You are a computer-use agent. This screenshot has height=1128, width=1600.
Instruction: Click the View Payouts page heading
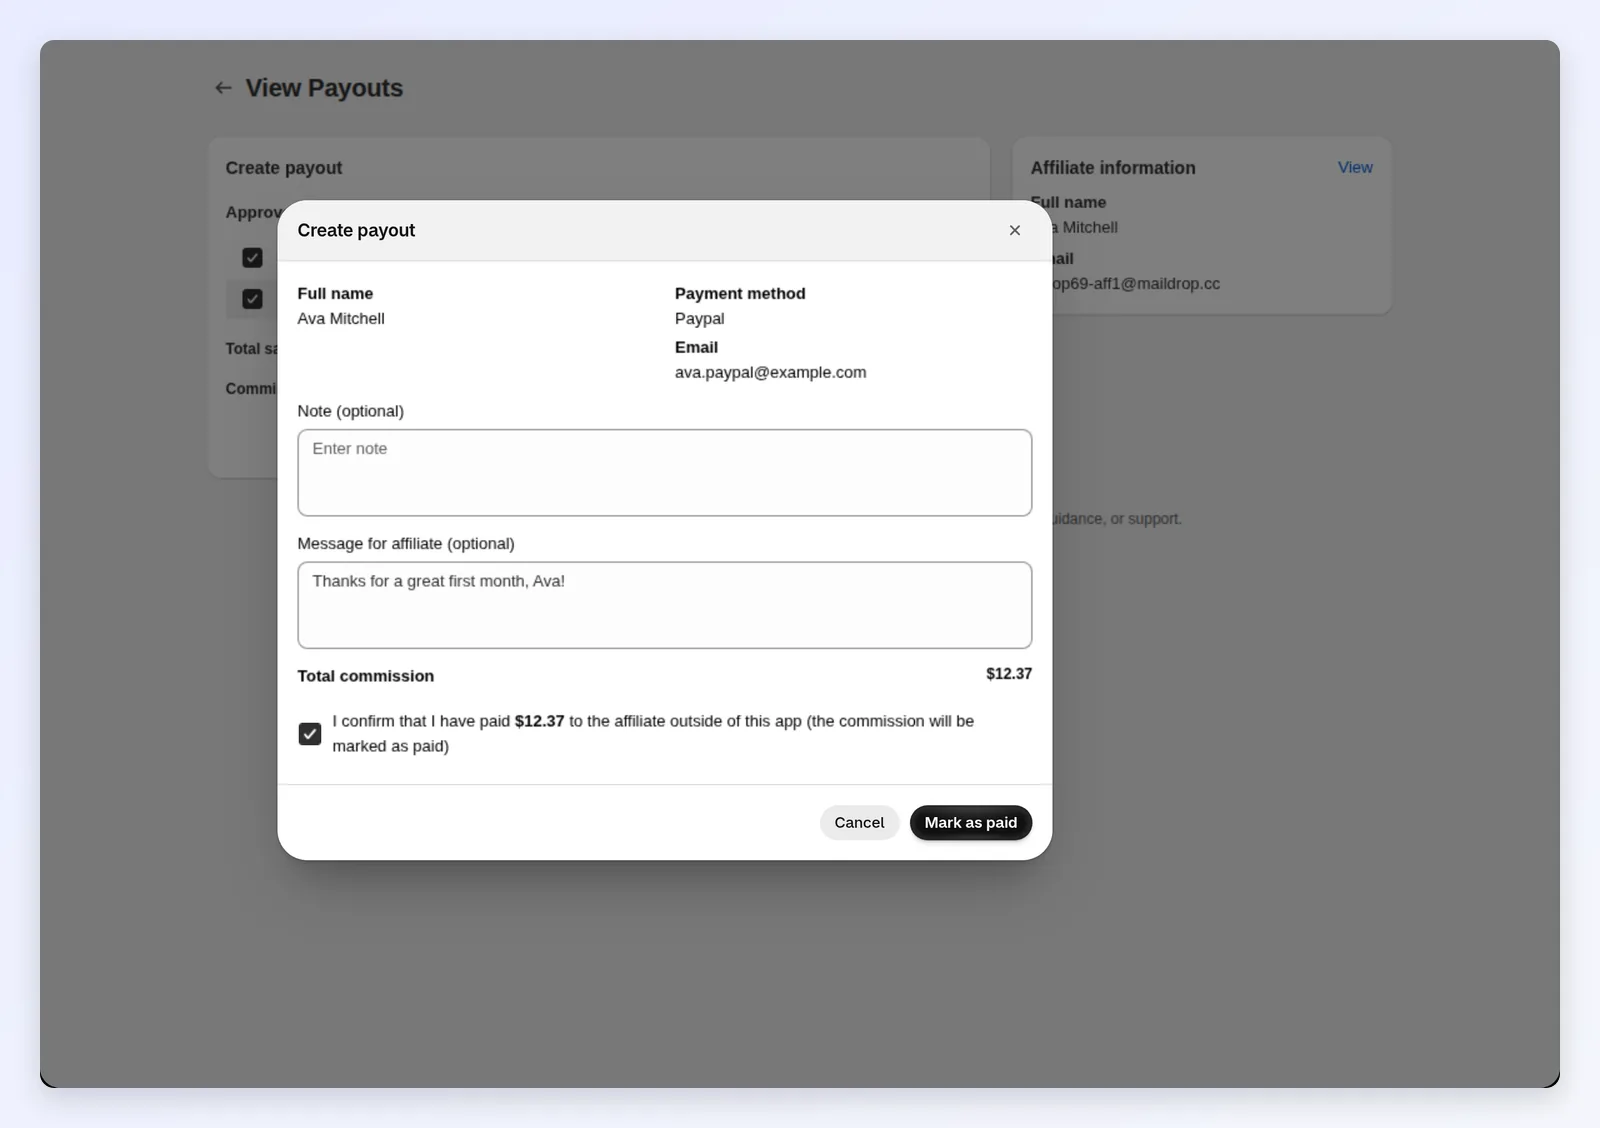click(x=324, y=88)
